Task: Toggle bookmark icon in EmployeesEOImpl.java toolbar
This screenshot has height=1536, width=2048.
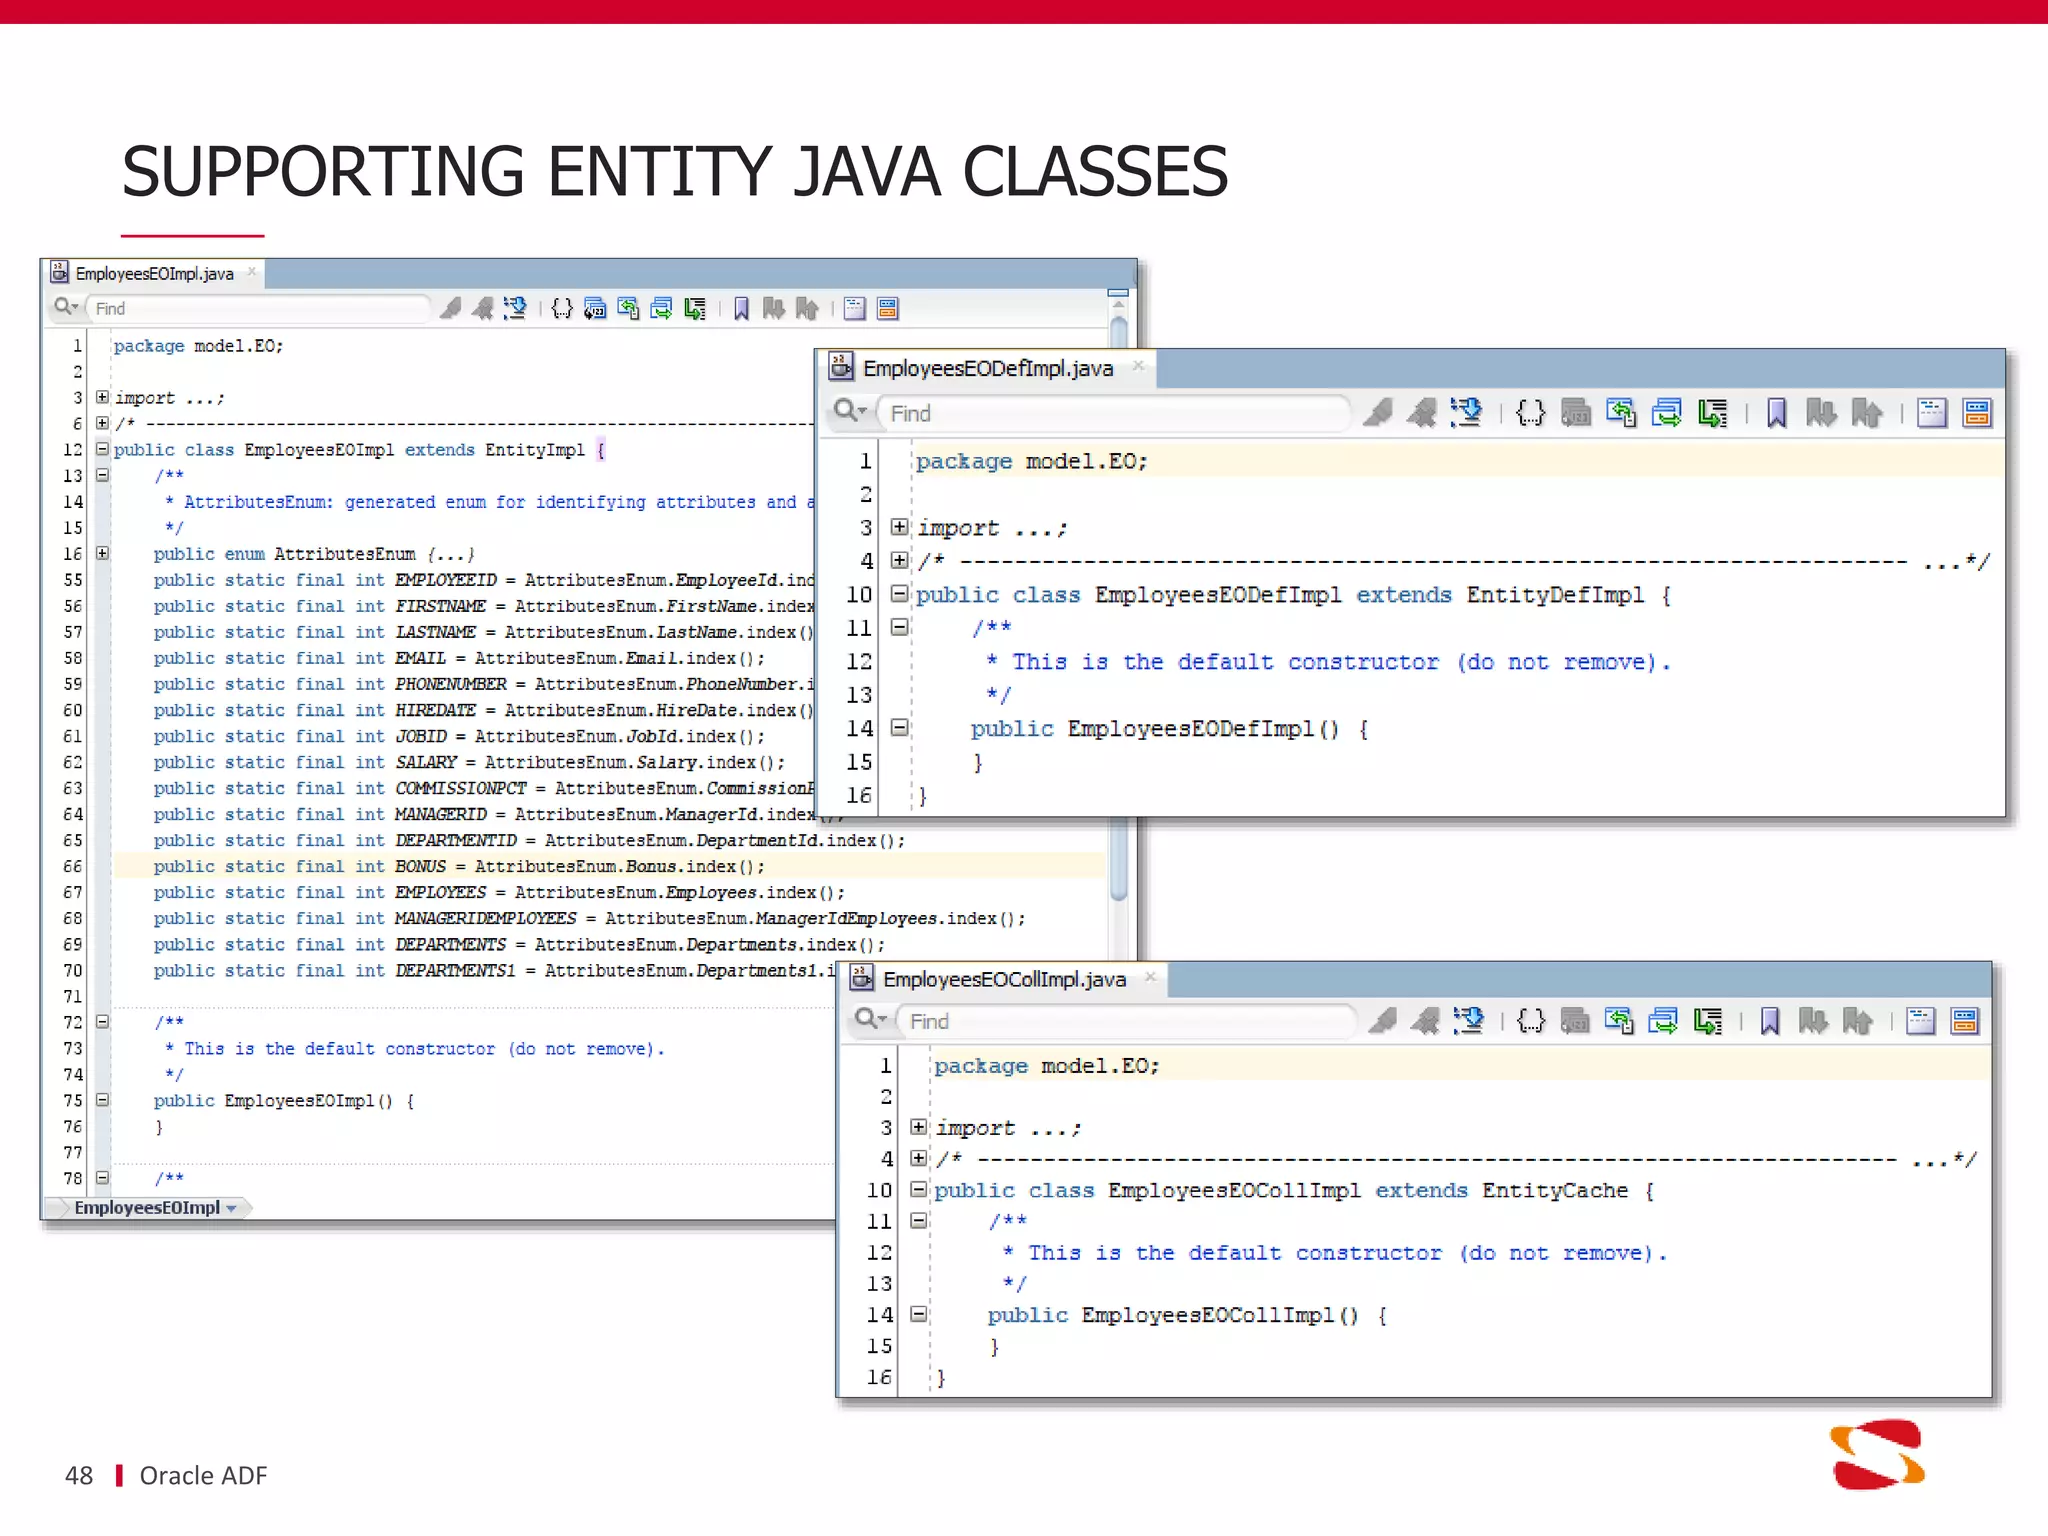Action: [741, 308]
